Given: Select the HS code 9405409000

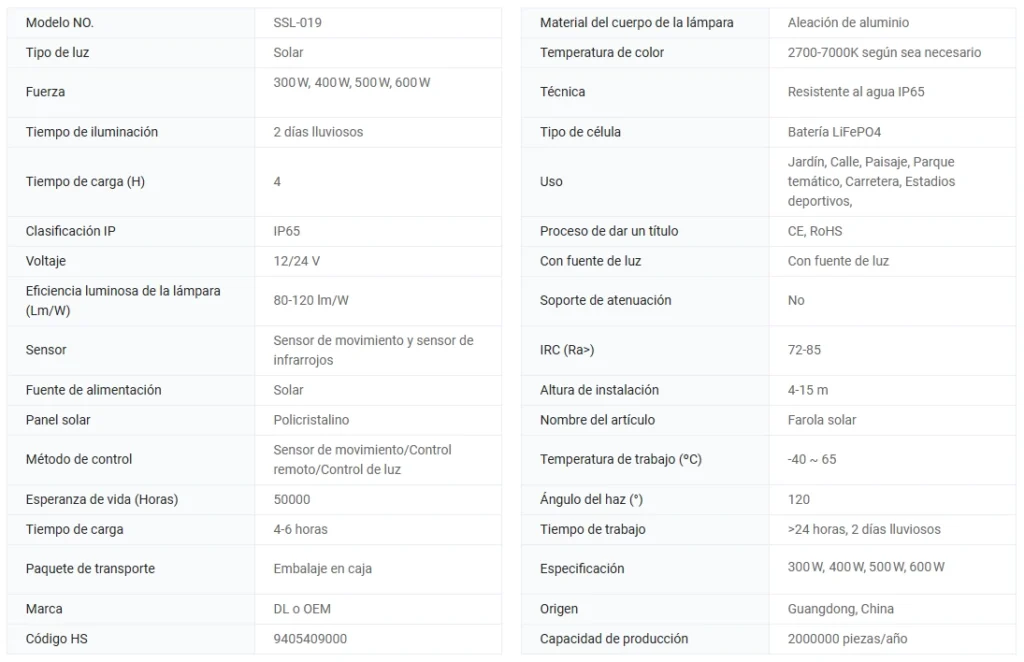Looking at the screenshot, I should 310,638.
